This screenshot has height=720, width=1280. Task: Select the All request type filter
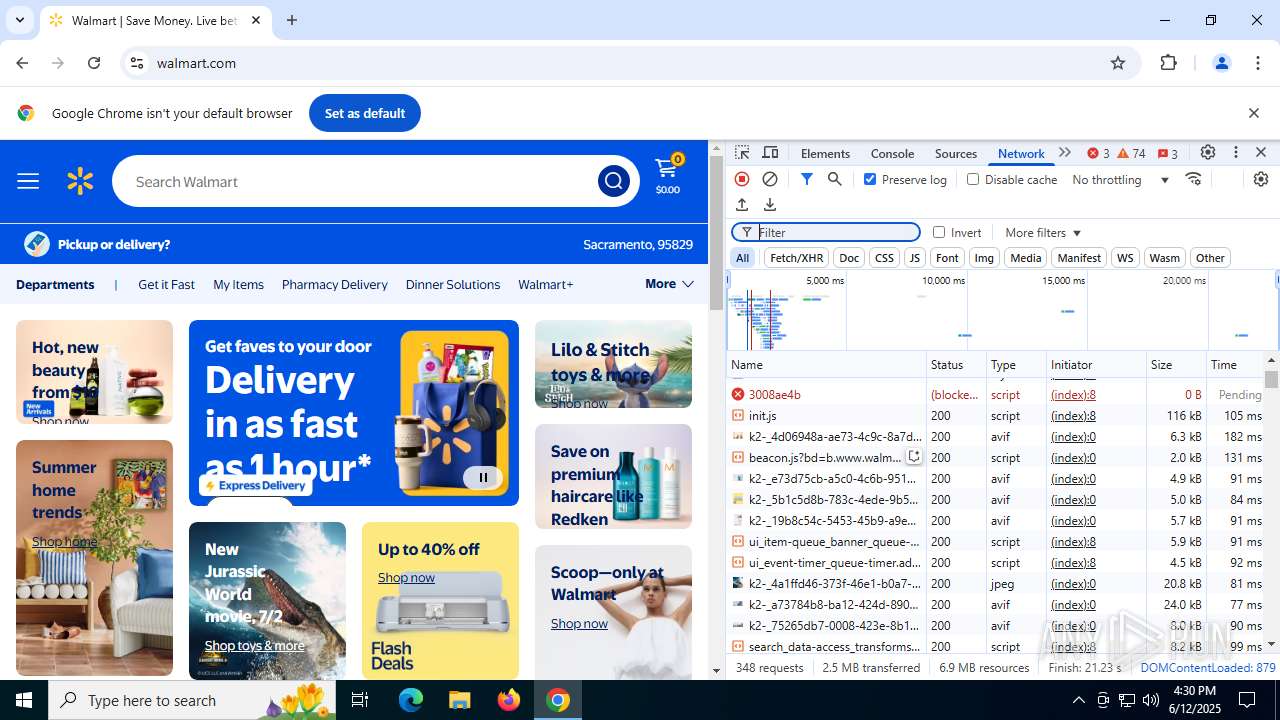(x=742, y=258)
